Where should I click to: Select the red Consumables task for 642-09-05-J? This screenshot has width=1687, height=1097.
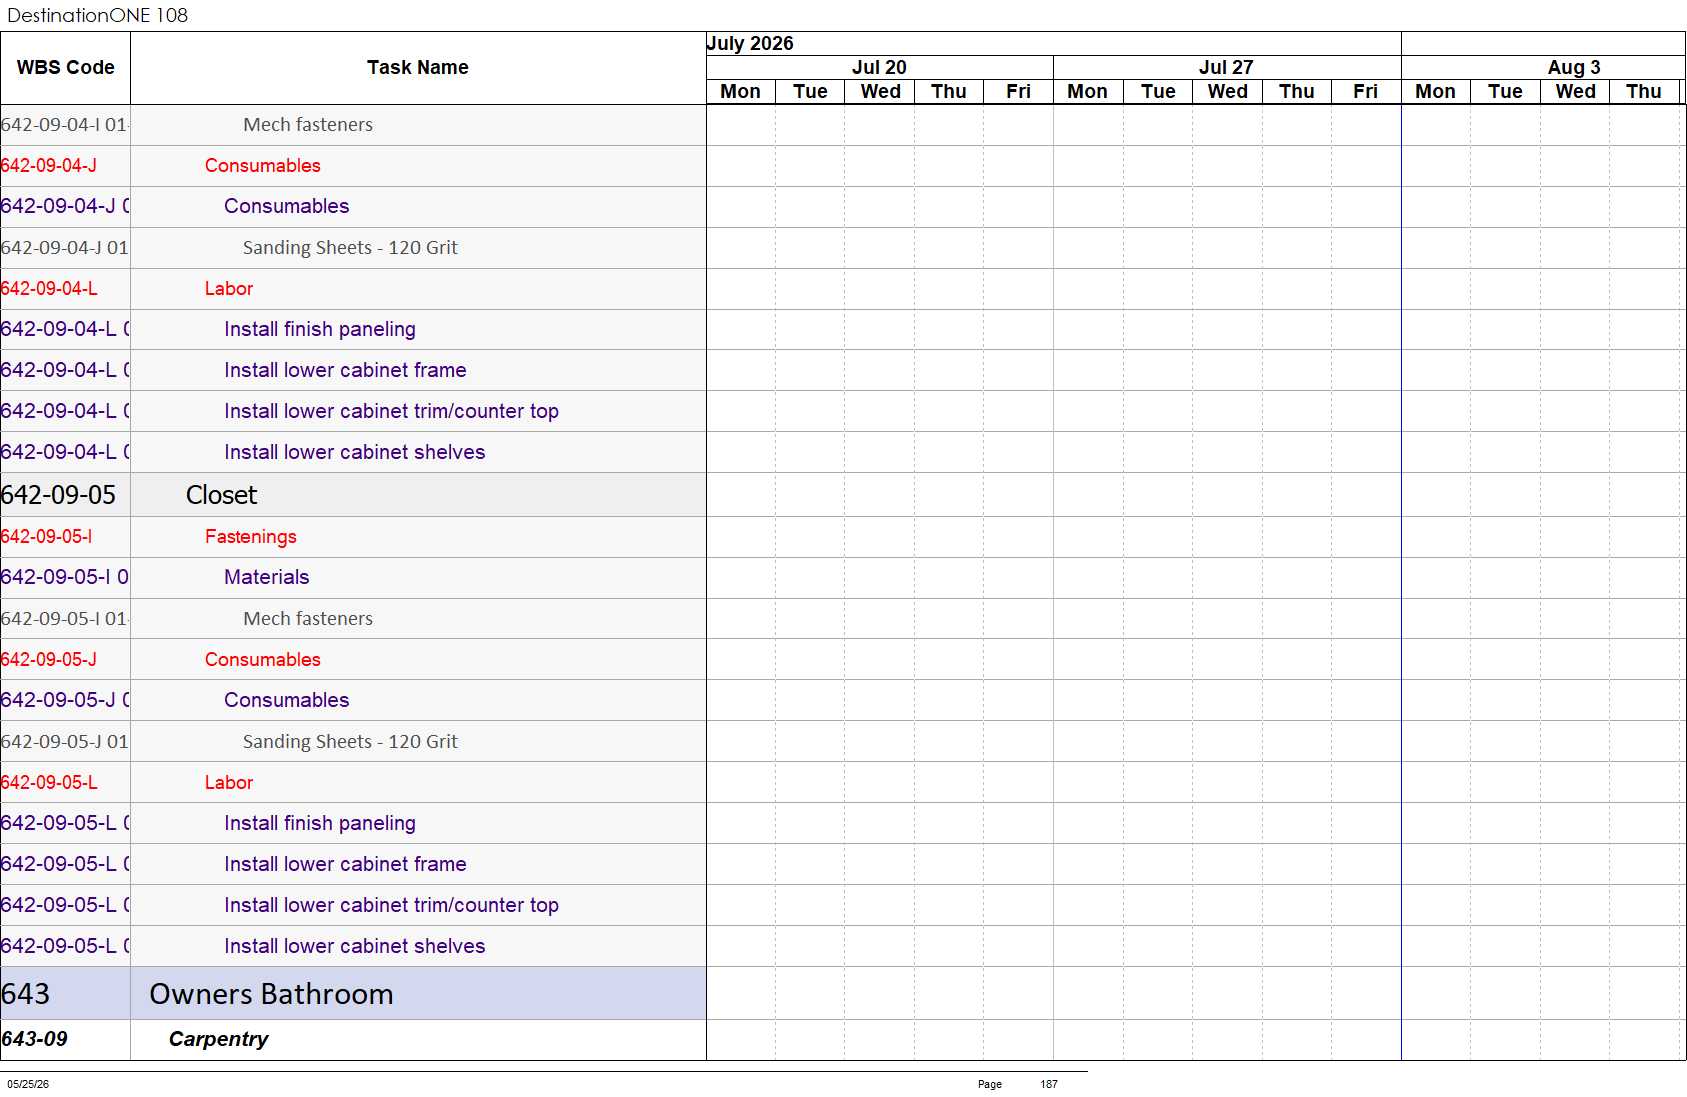pos(263,660)
